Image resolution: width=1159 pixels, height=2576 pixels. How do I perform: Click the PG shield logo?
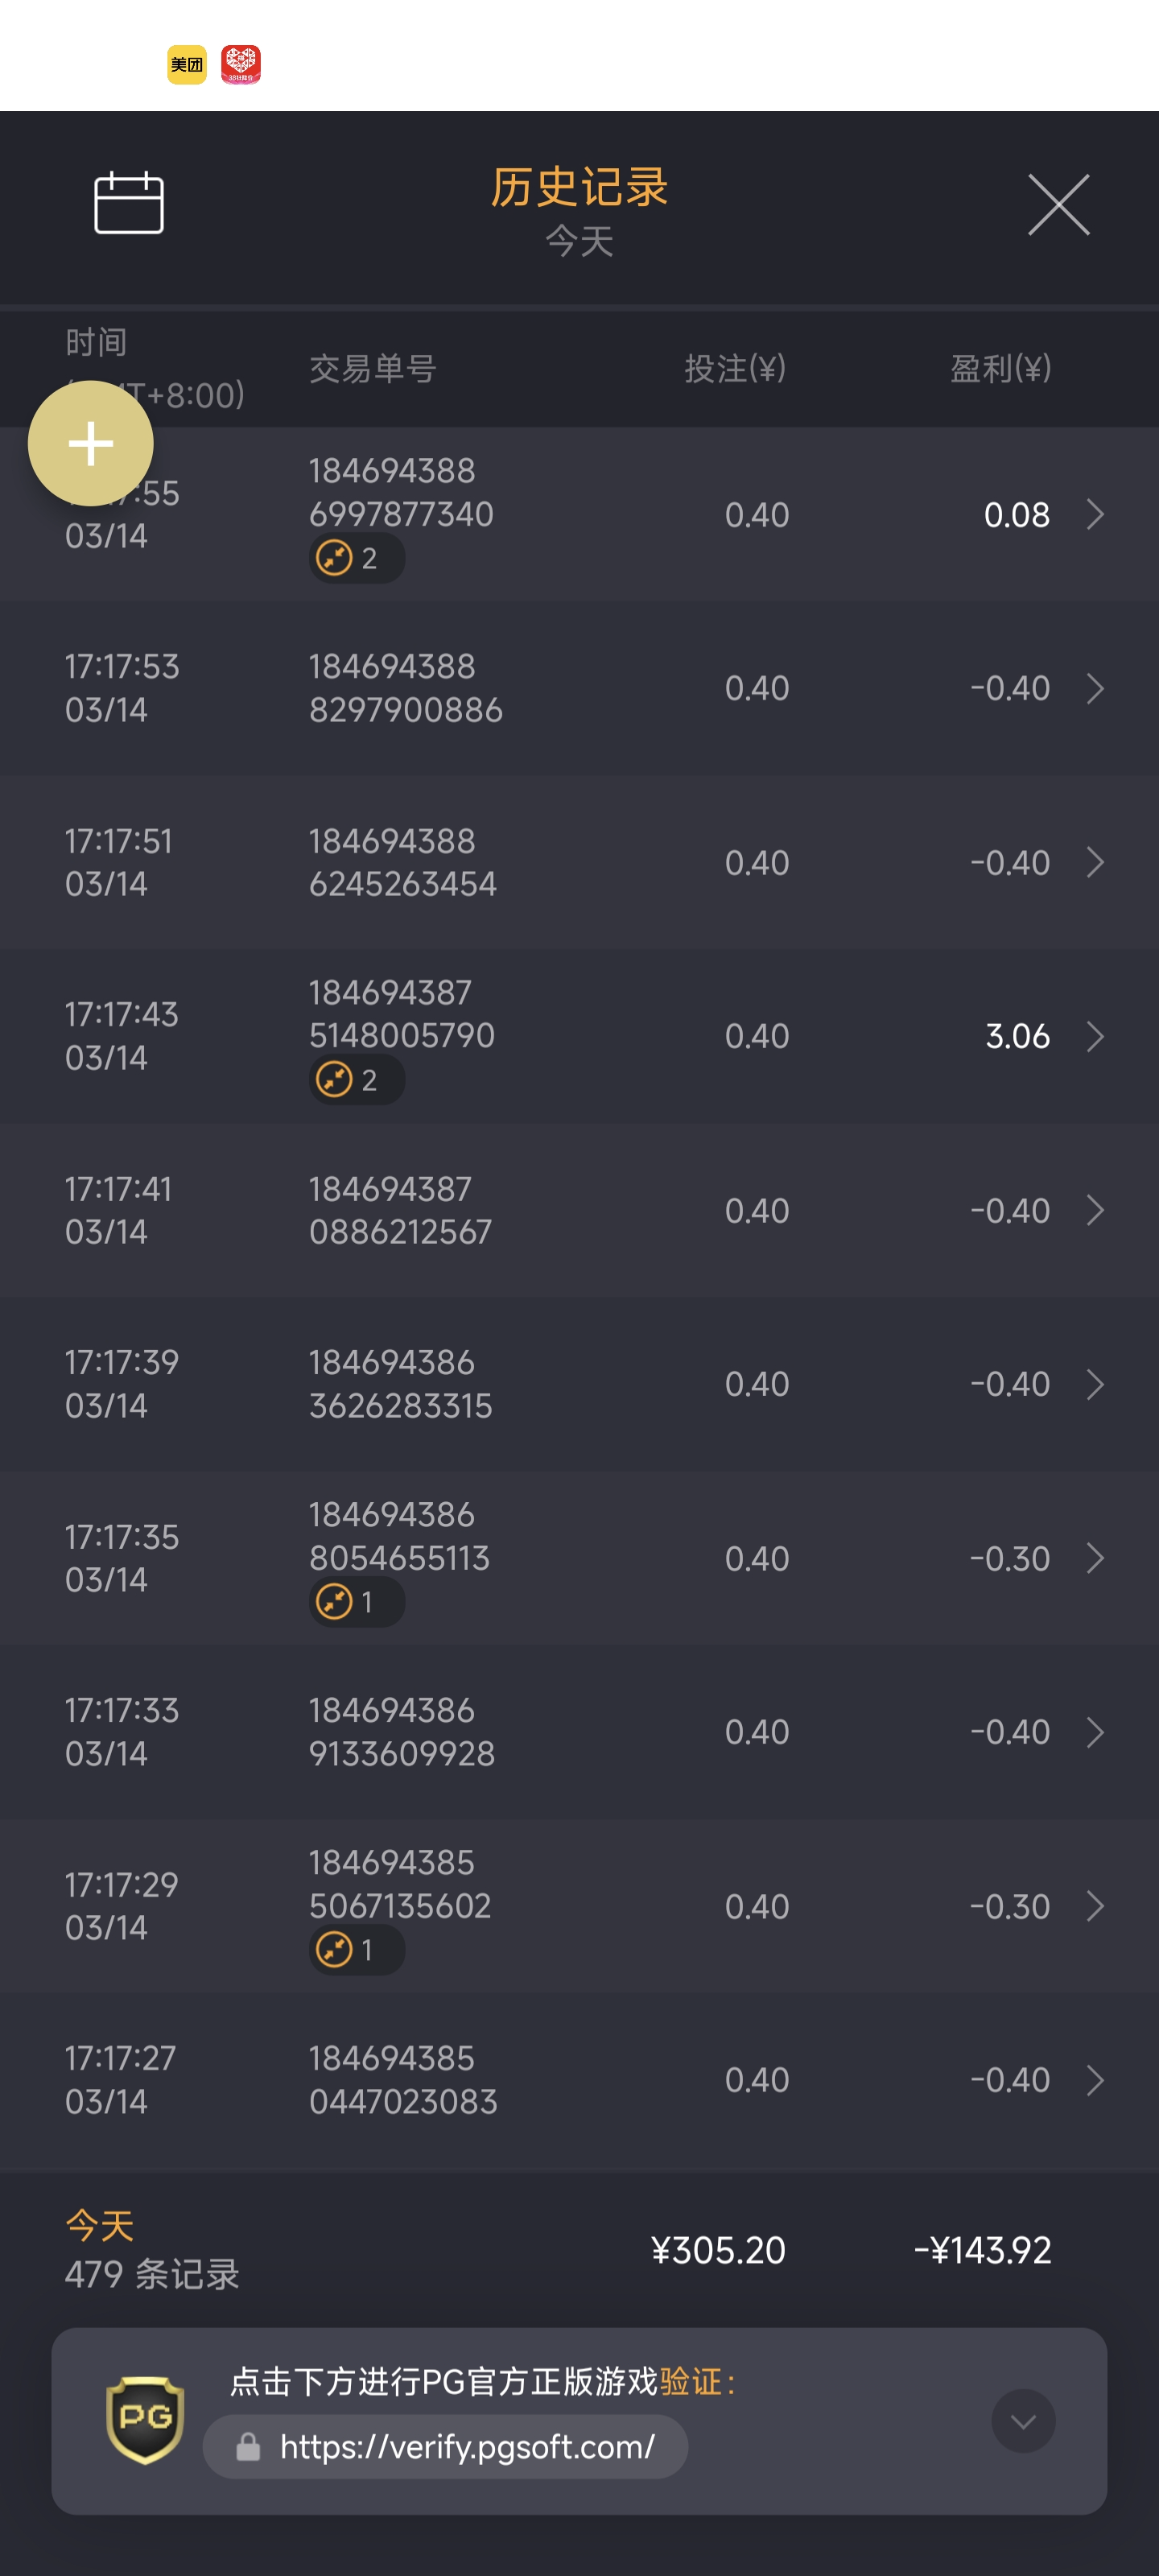pos(145,2419)
